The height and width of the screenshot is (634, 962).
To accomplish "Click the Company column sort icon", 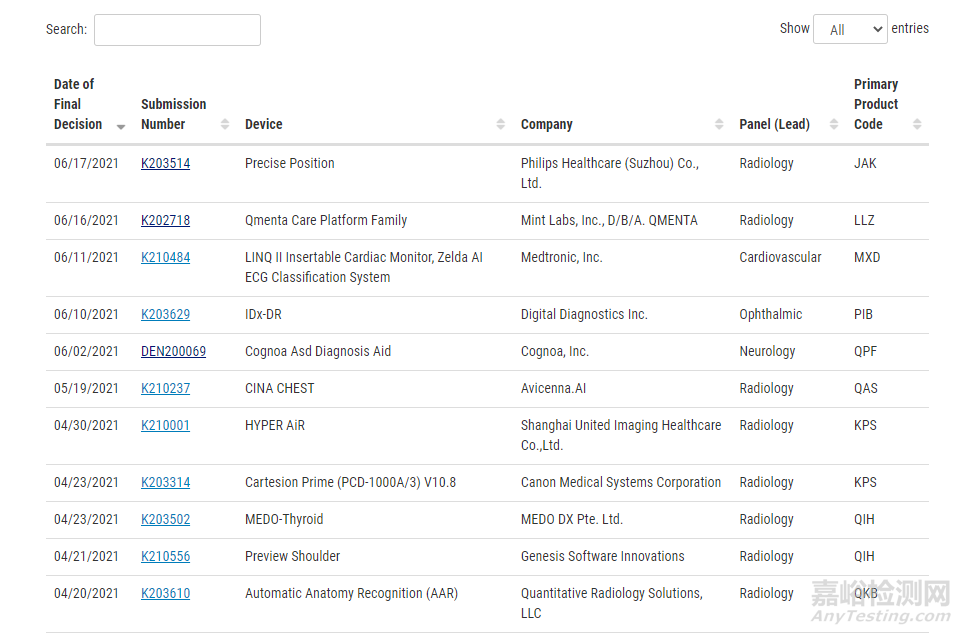I will coord(719,125).
